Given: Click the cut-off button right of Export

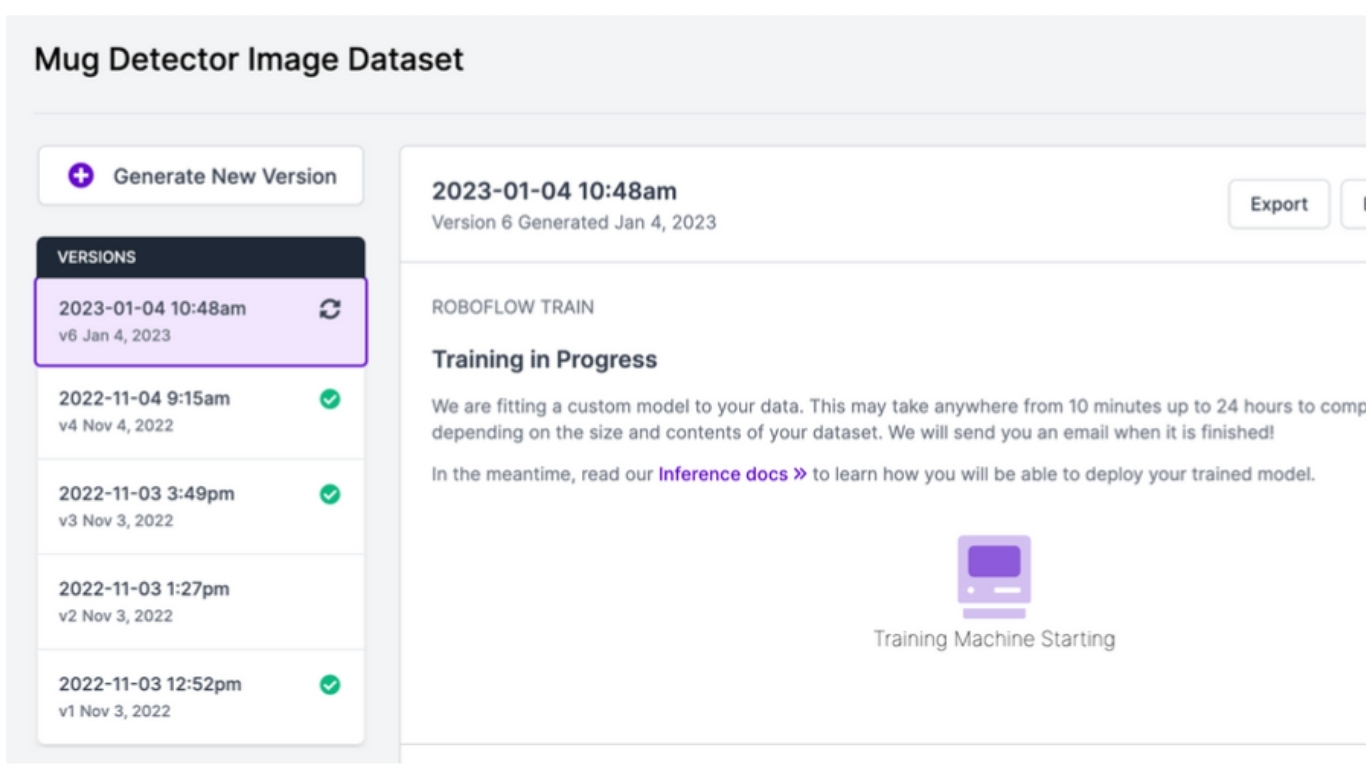Looking at the screenshot, I should 1354,204.
